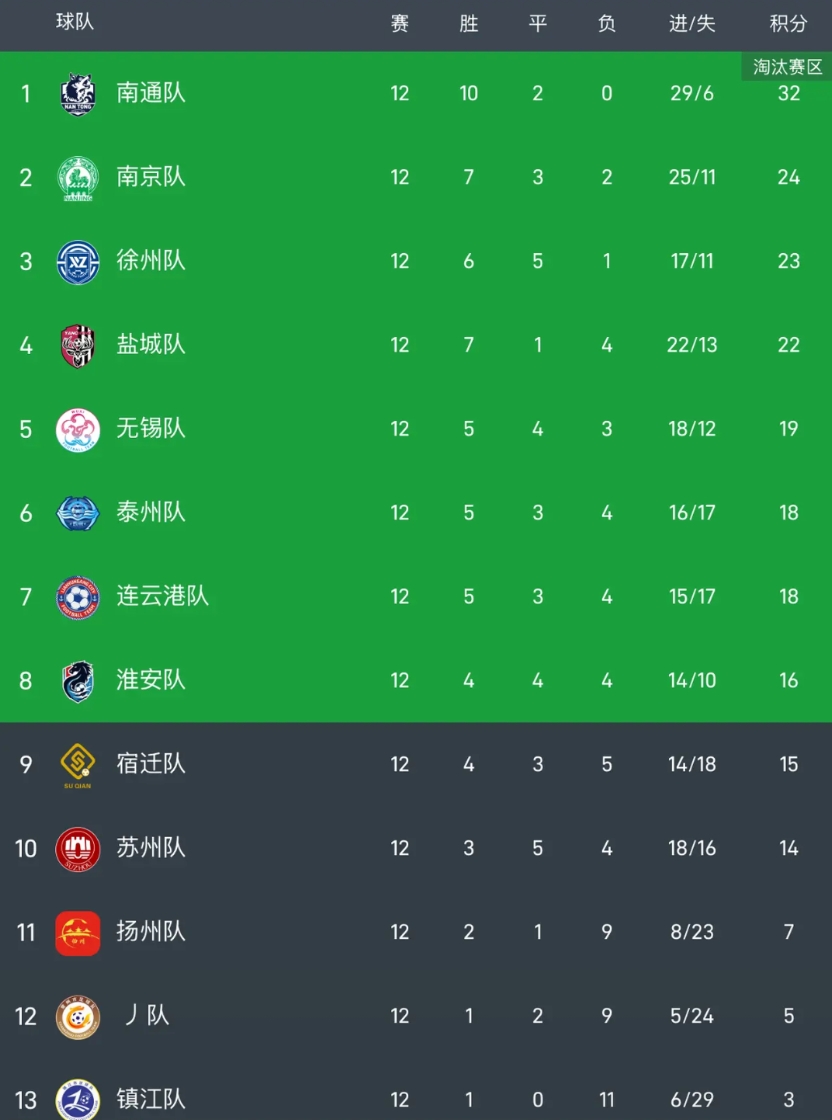Viewport: 832px width, 1120px height.
Task: Open the 南京队 green crest icon
Action: (78, 178)
